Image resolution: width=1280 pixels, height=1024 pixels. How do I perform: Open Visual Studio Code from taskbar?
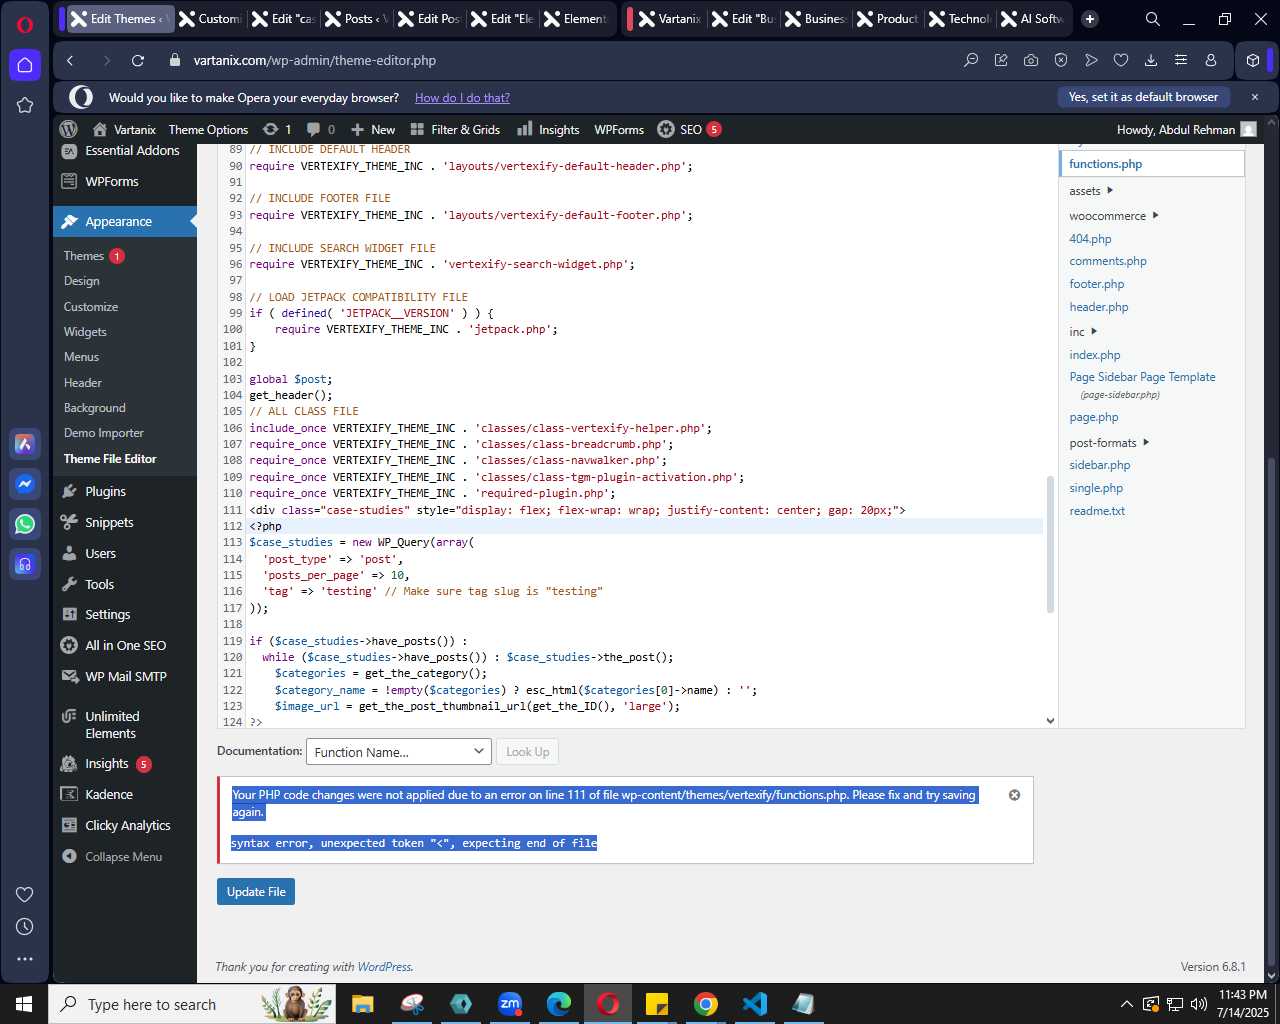(x=755, y=1004)
